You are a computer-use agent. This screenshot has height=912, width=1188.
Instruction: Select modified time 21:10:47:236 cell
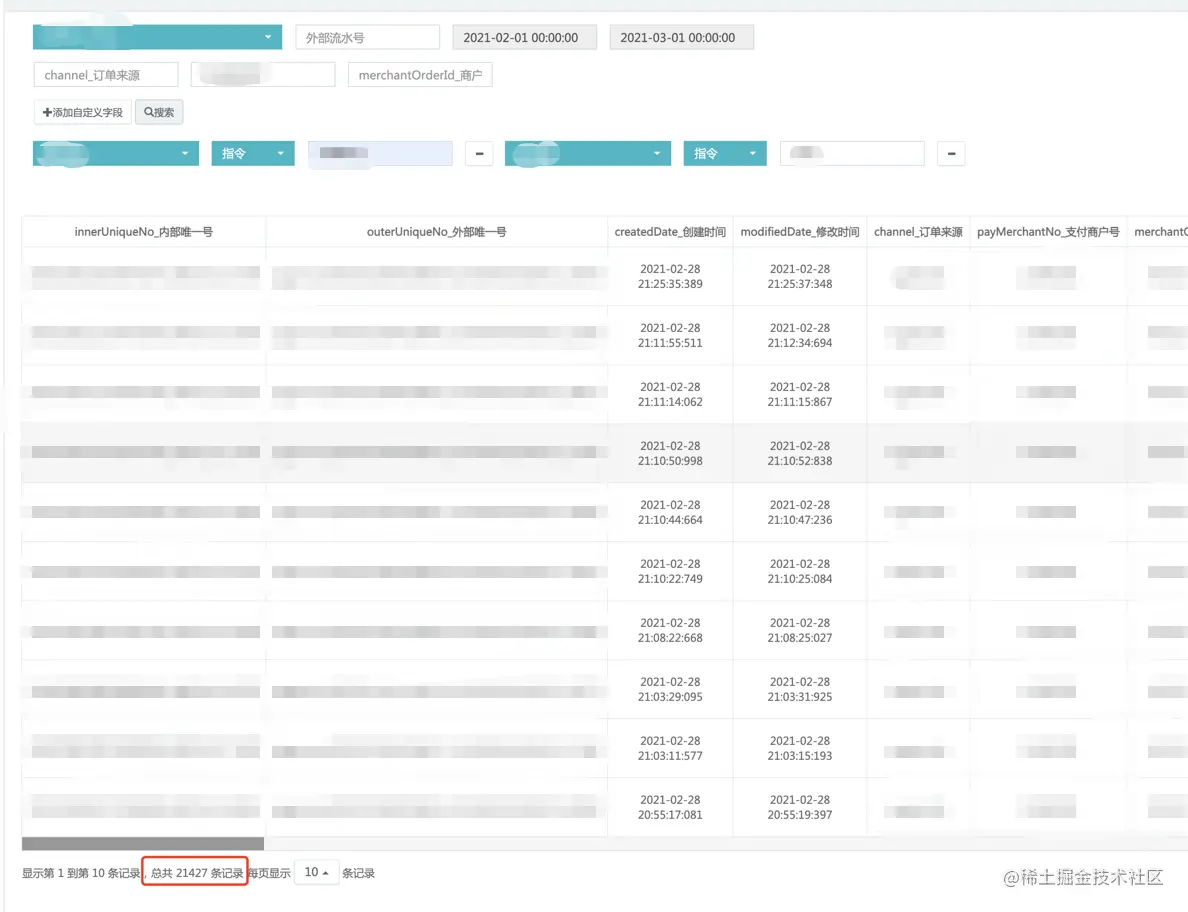pos(799,513)
